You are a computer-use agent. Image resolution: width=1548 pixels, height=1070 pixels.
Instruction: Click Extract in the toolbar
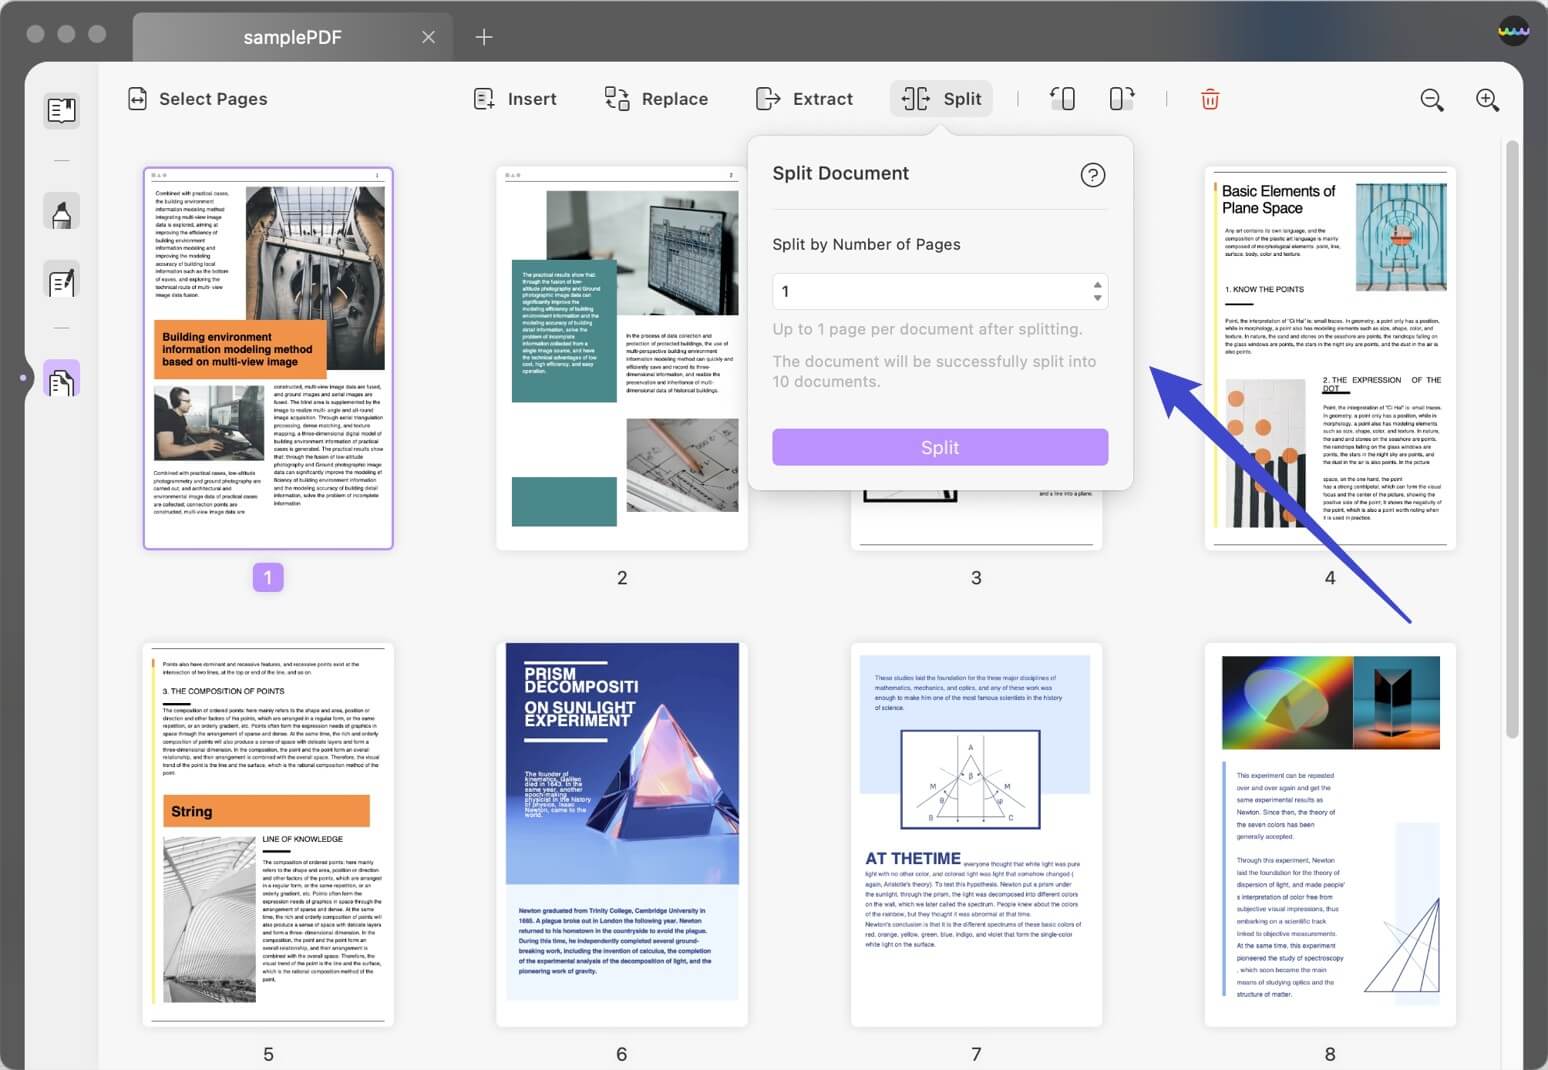click(x=804, y=99)
